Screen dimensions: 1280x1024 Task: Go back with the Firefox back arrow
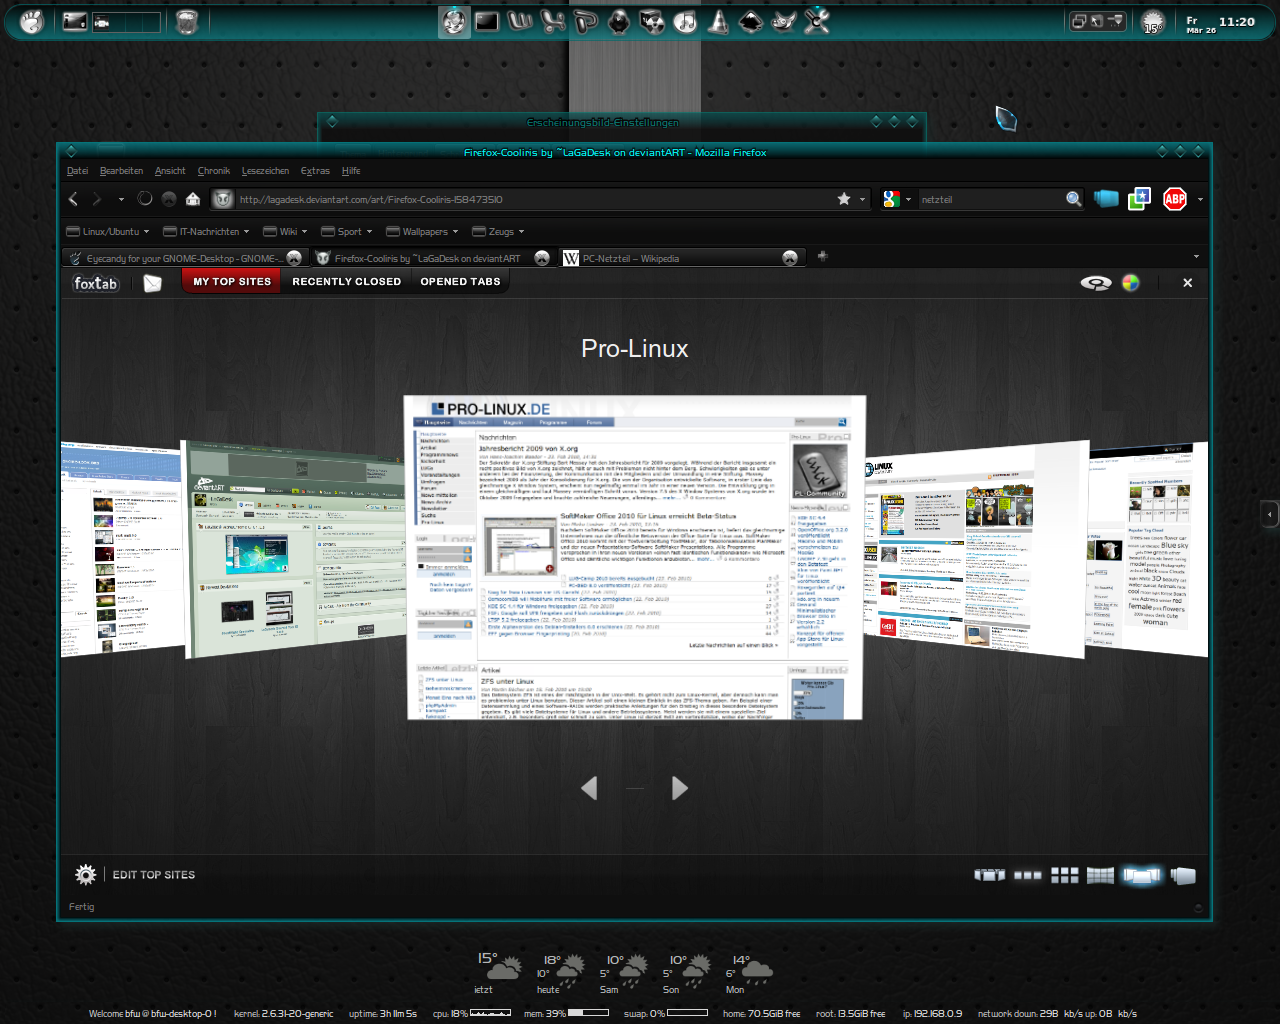(73, 199)
